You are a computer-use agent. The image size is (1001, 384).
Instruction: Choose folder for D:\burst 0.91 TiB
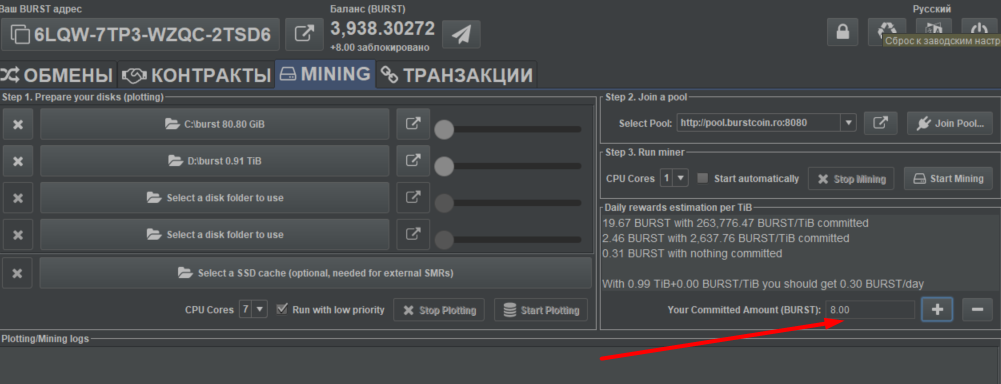pos(214,161)
